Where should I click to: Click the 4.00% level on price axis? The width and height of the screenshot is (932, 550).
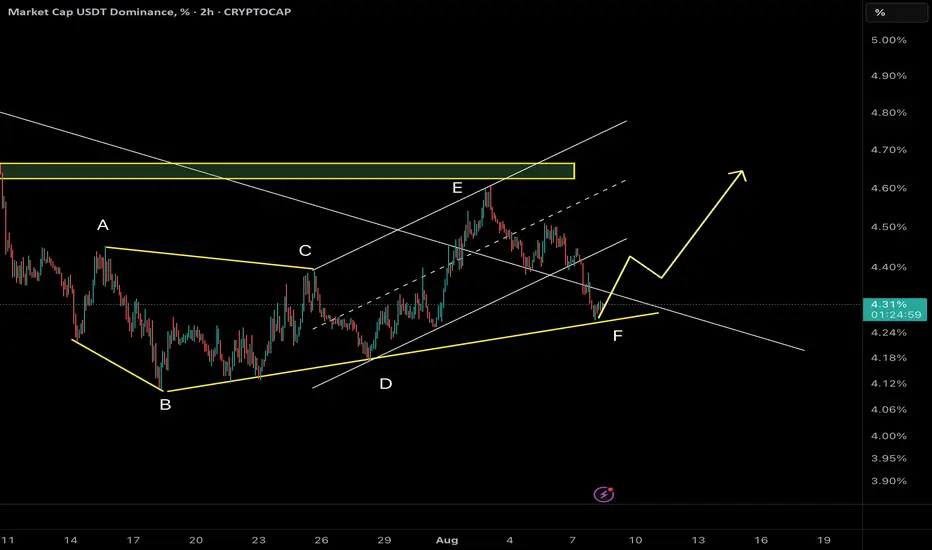889,436
